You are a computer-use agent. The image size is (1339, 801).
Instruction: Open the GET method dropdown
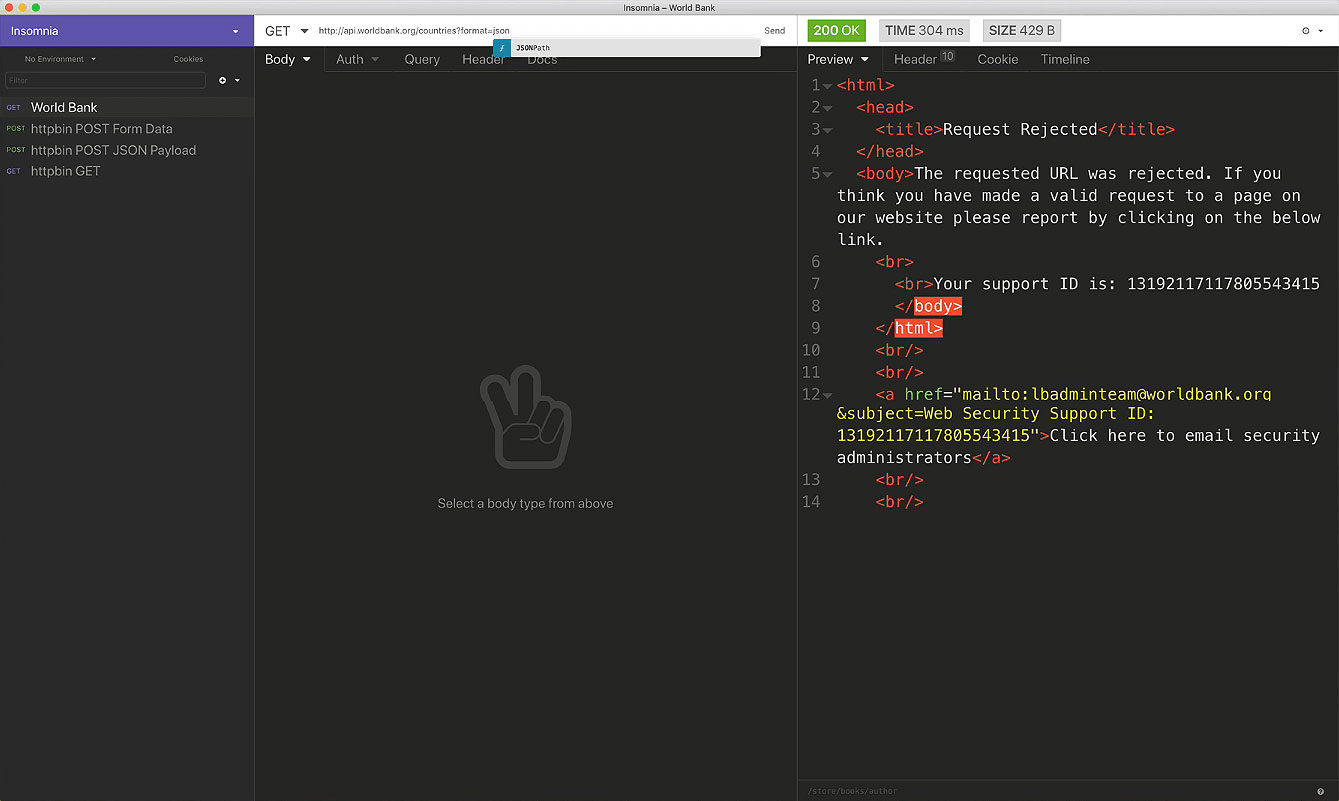pos(286,31)
